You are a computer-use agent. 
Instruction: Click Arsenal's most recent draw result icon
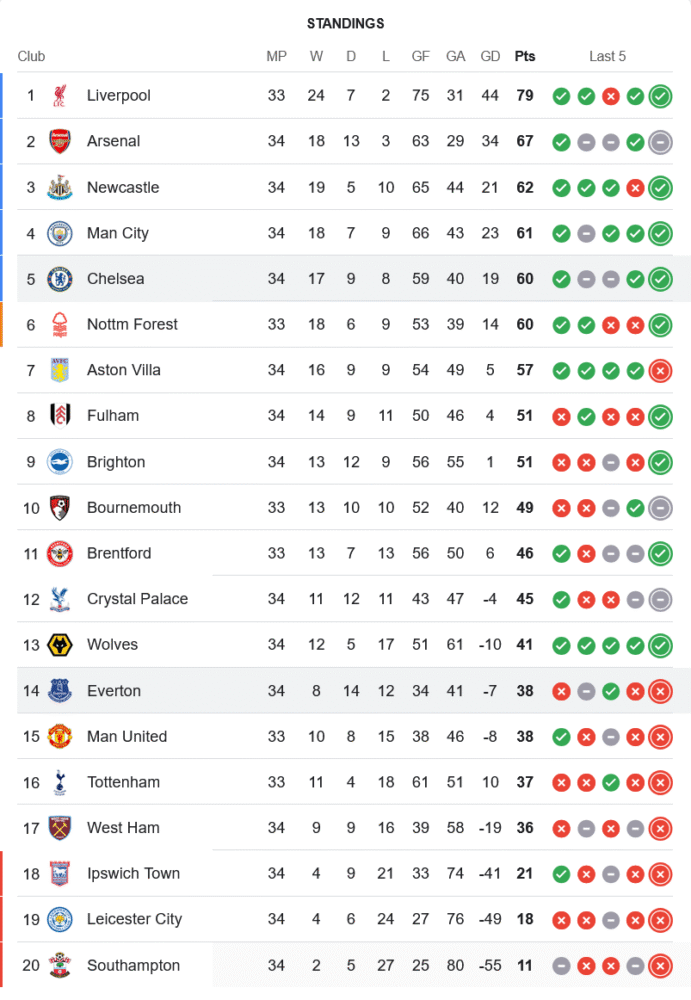click(659, 141)
